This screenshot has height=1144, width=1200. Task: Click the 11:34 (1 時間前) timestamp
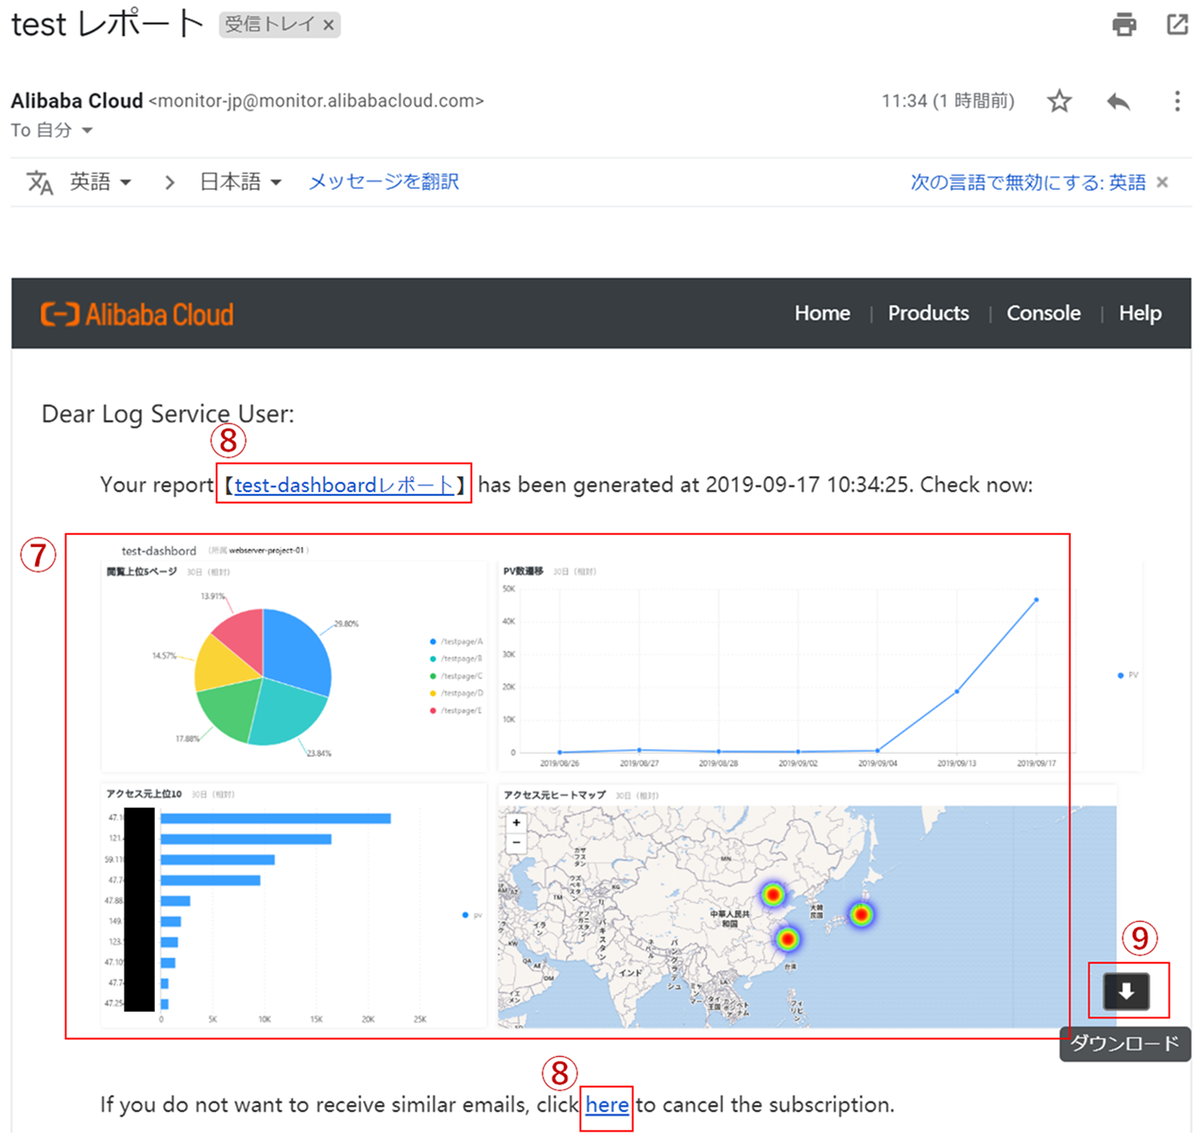coord(948,101)
